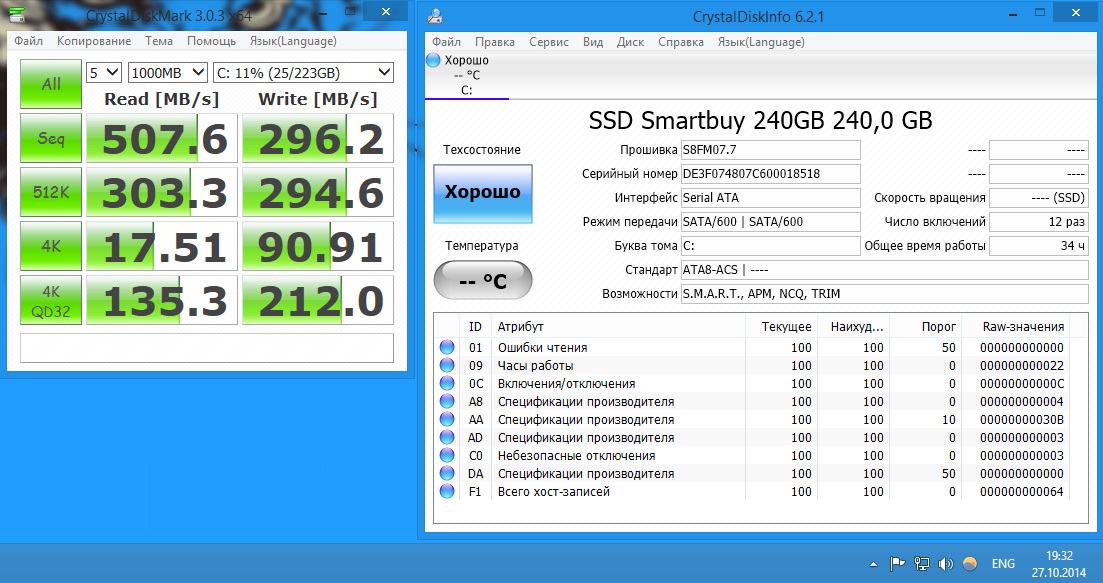Open Диск menu in CrystalDiskInfo
1103x583 pixels.
[630, 41]
